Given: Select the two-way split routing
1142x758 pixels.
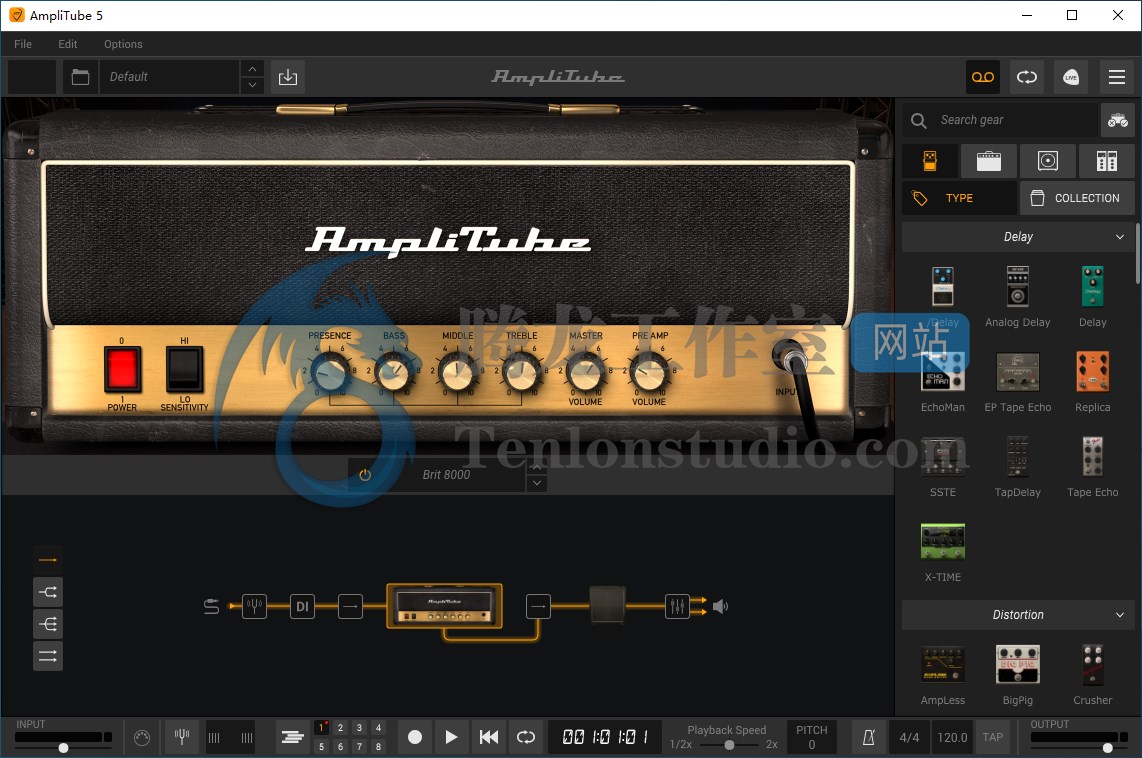Looking at the screenshot, I should click(x=48, y=592).
